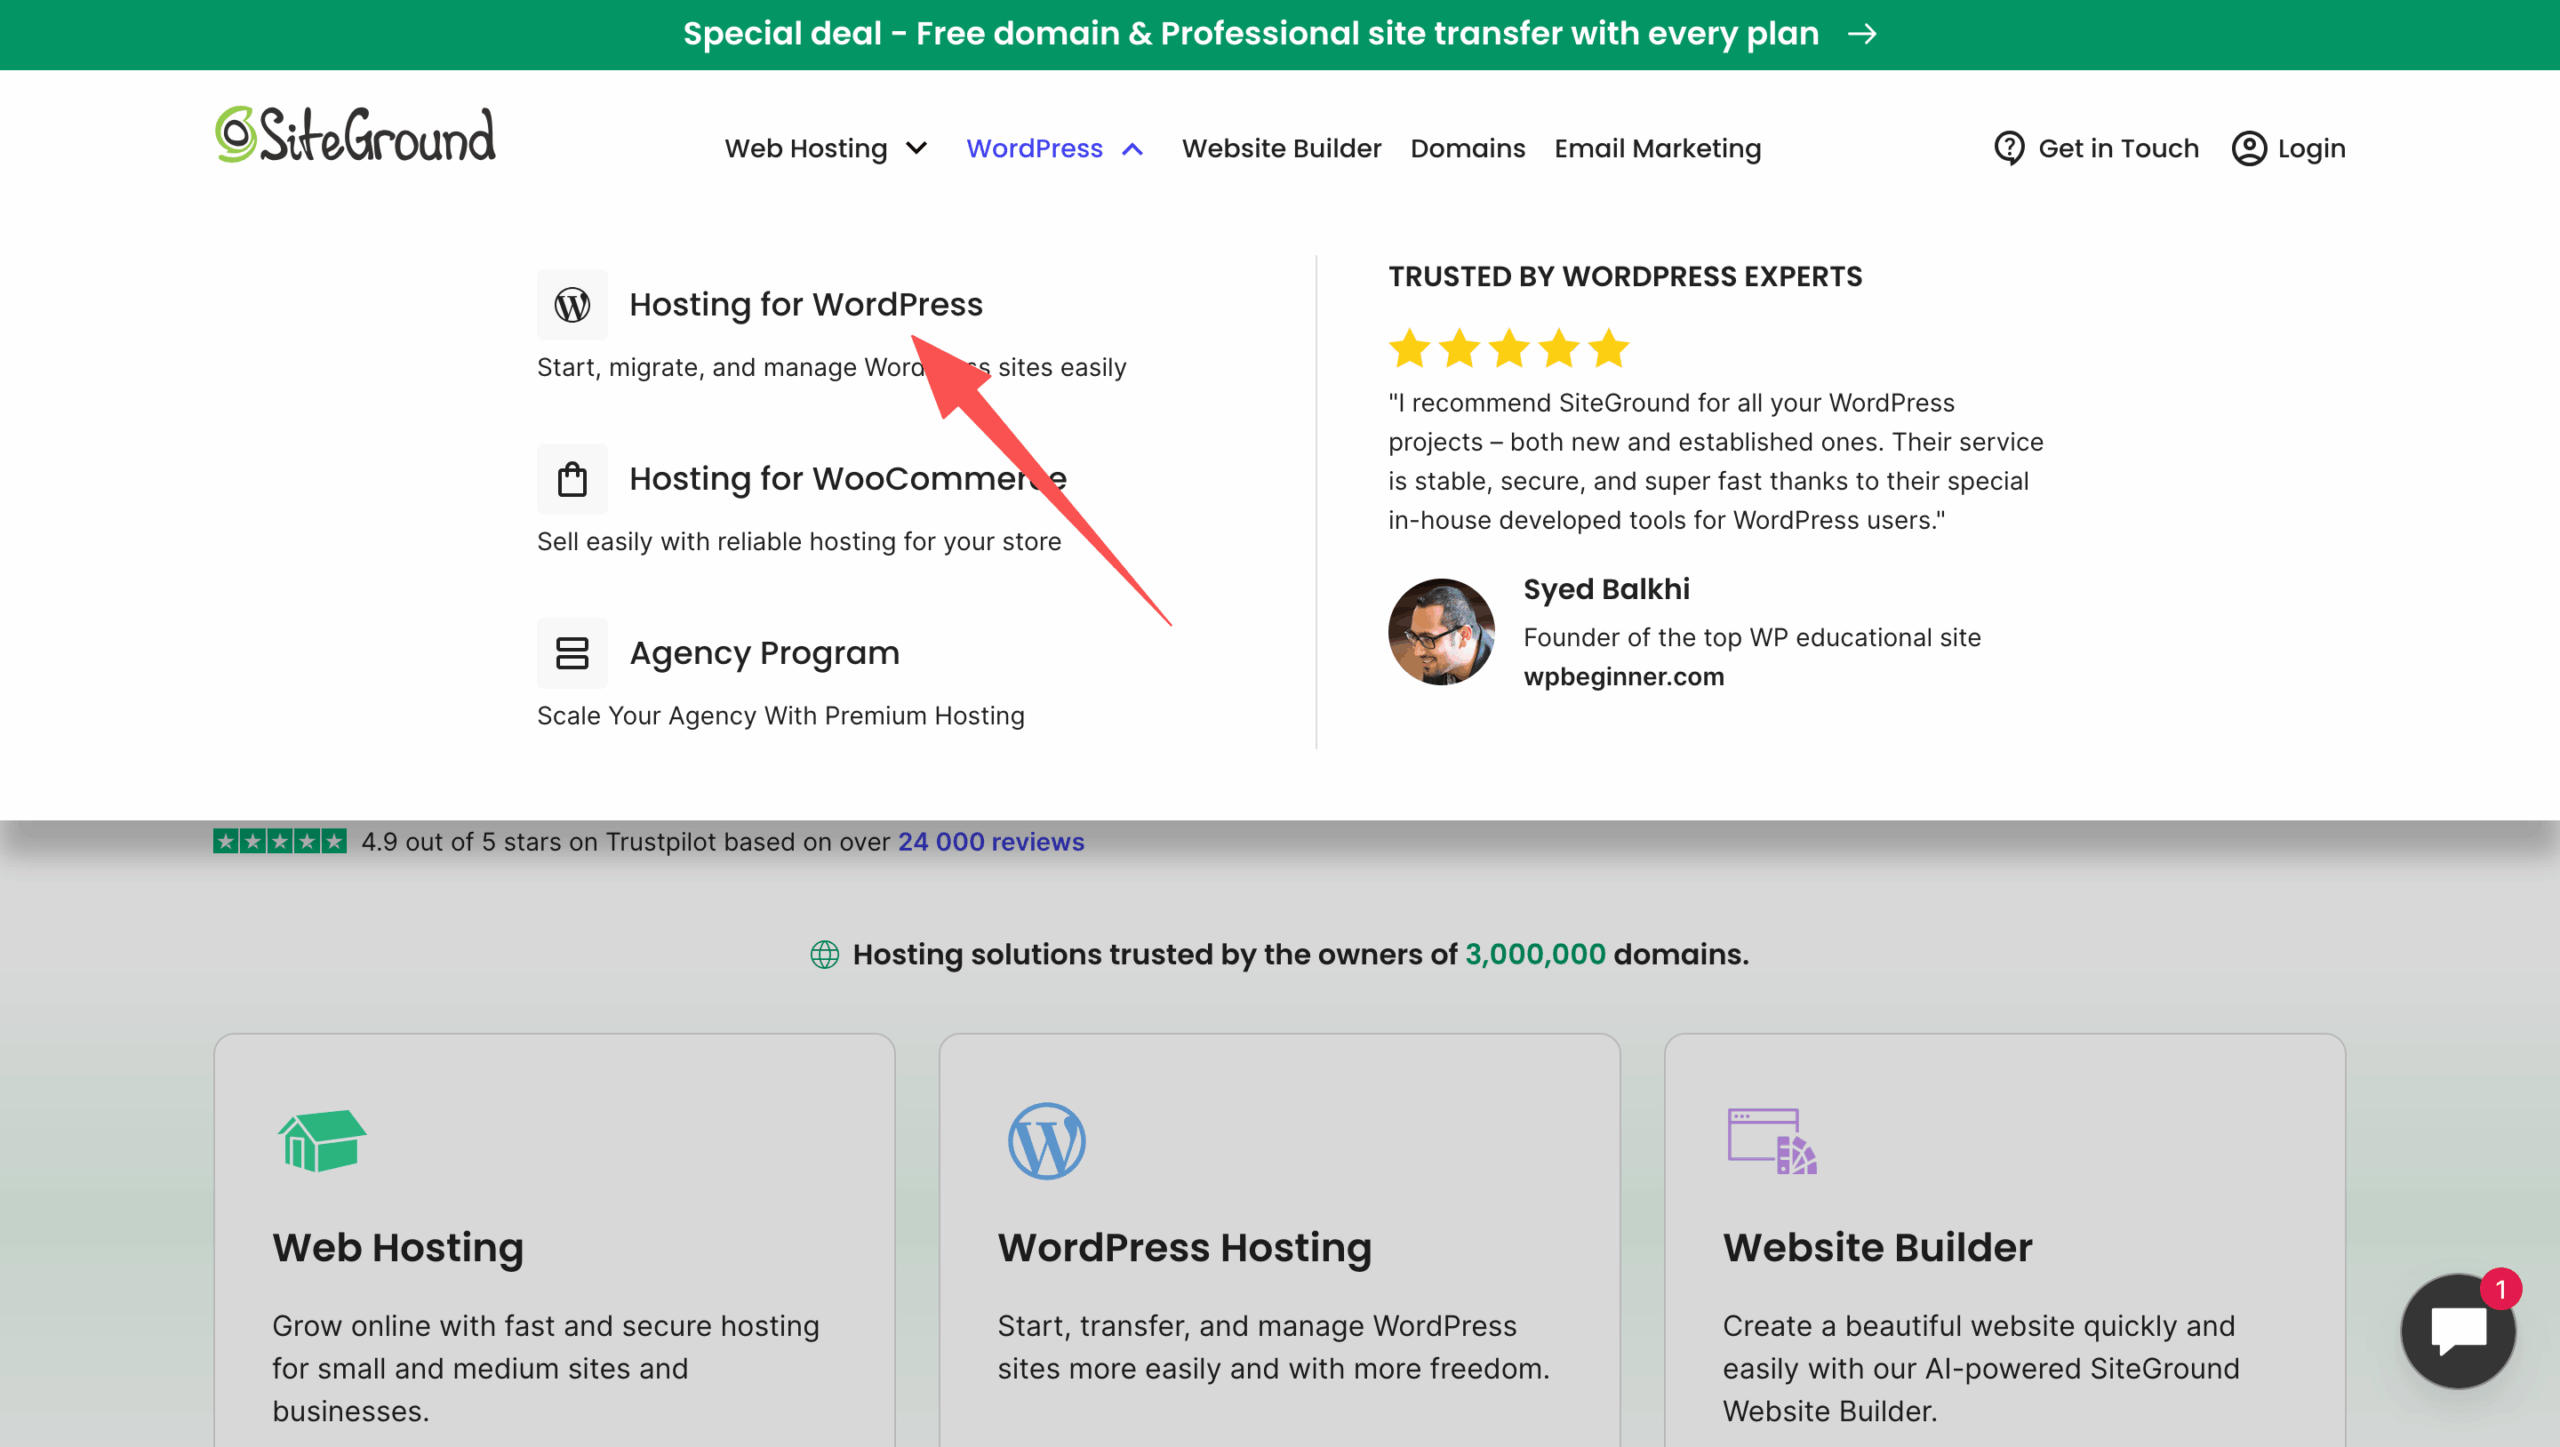Click the Login user avatar icon
The width and height of the screenshot is (2560, 1447).
[x=2248, y=148]
